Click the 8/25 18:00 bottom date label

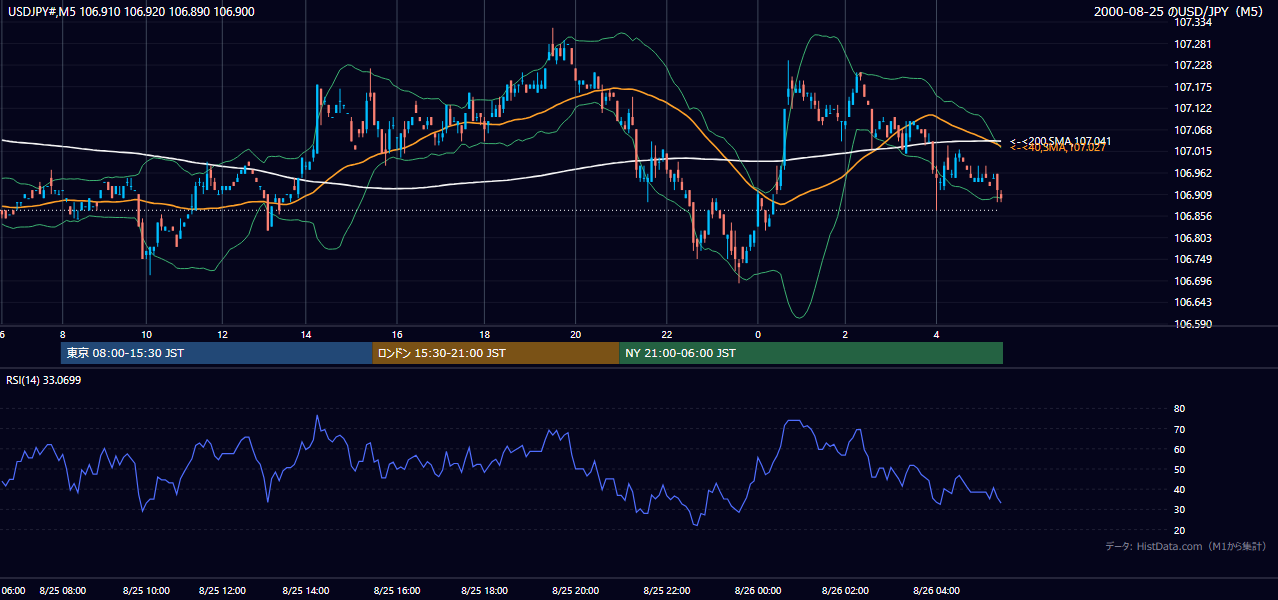pos(485,590)
